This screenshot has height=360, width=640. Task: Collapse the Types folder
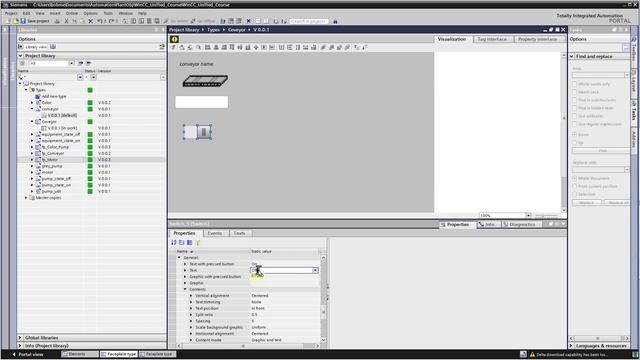tap(27, 90)
